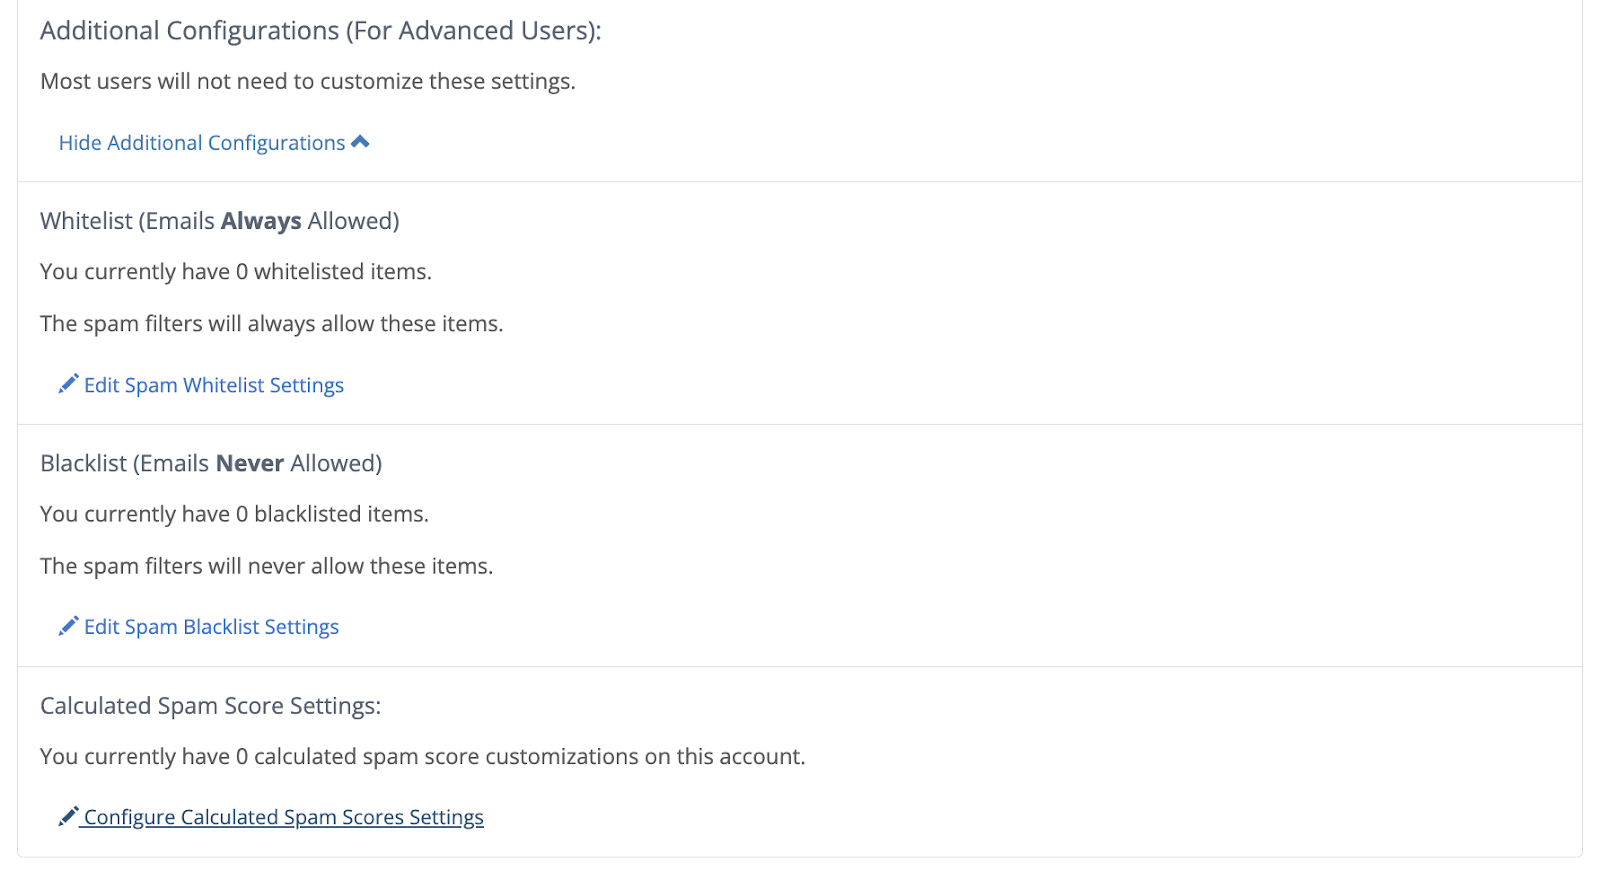Click 'spam filters will always allow' sentence

coord(271,324)
